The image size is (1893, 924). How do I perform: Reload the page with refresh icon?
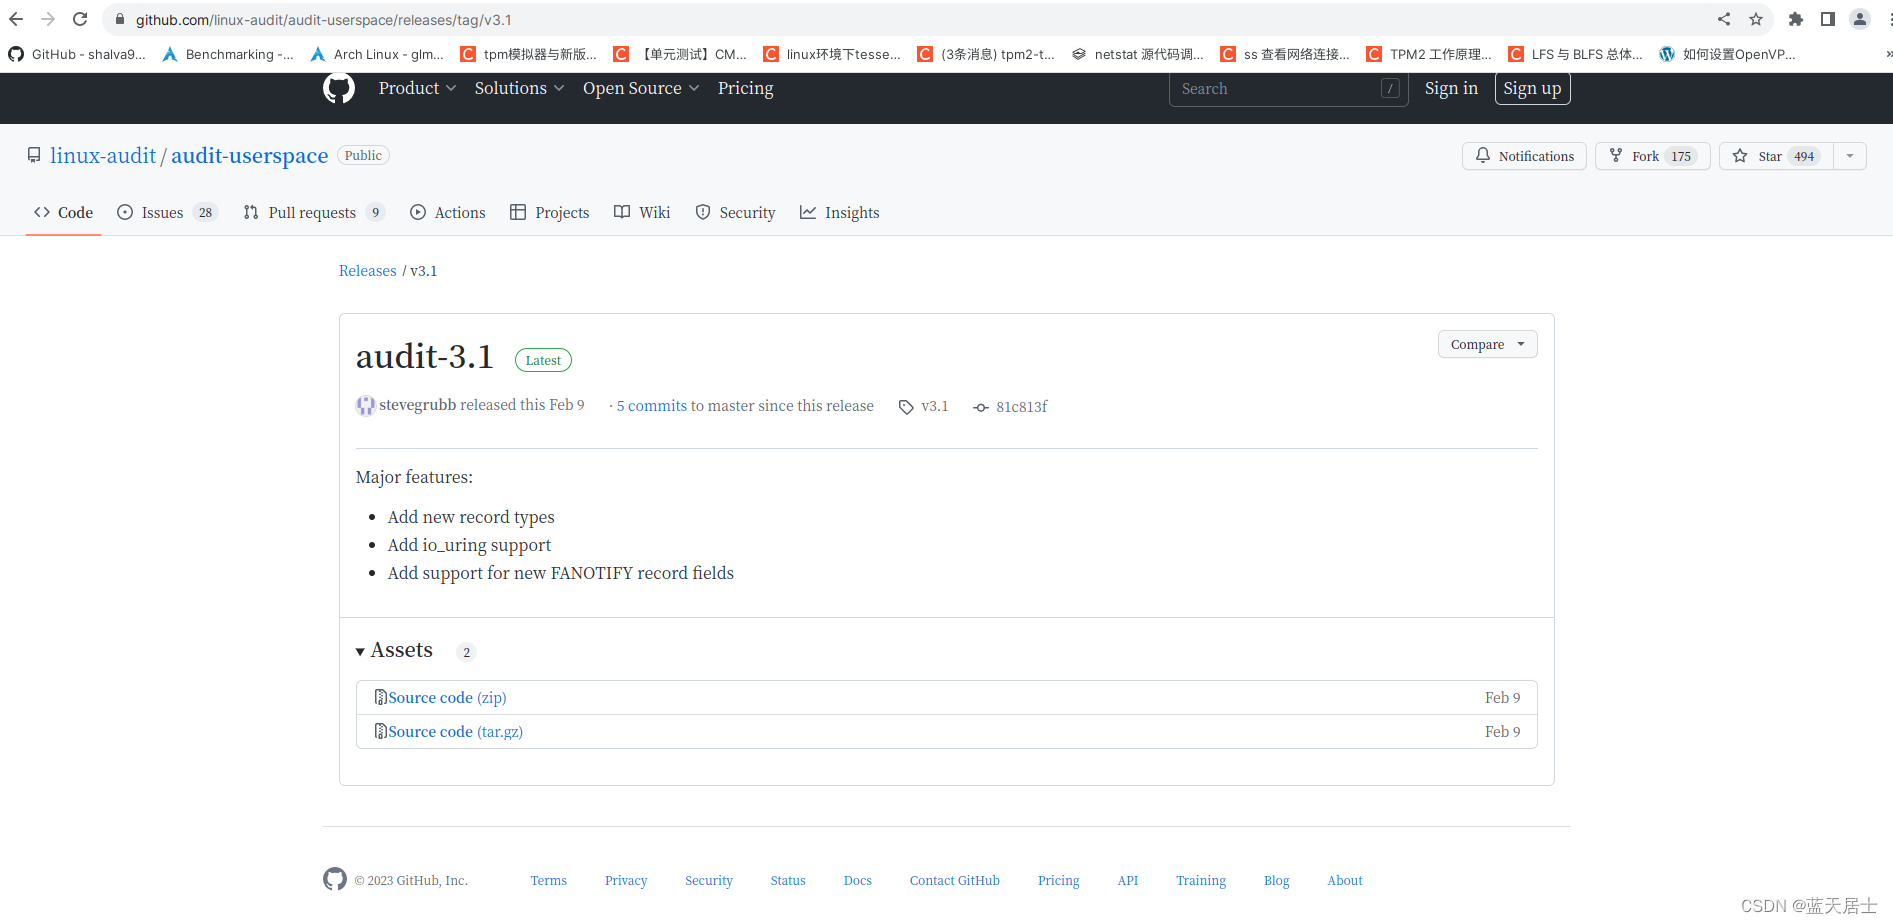click(80, 19)
